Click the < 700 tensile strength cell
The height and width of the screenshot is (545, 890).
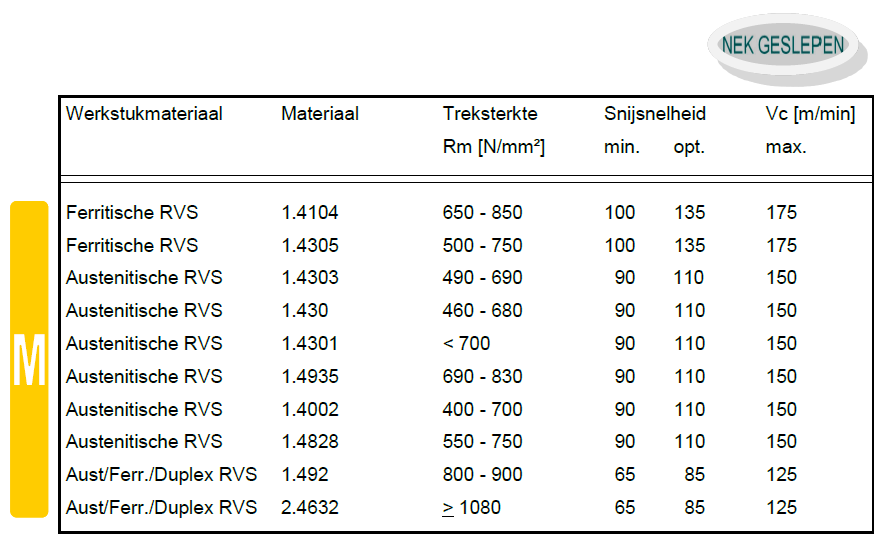point(467,344)
